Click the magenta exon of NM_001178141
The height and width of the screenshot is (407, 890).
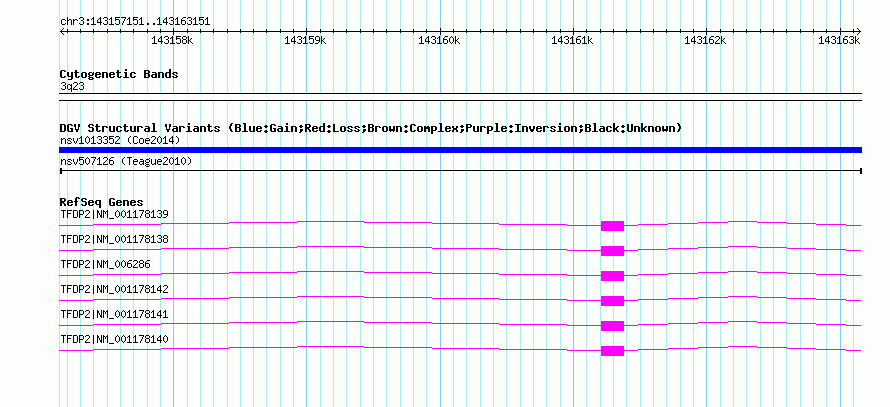pos(612,326)
